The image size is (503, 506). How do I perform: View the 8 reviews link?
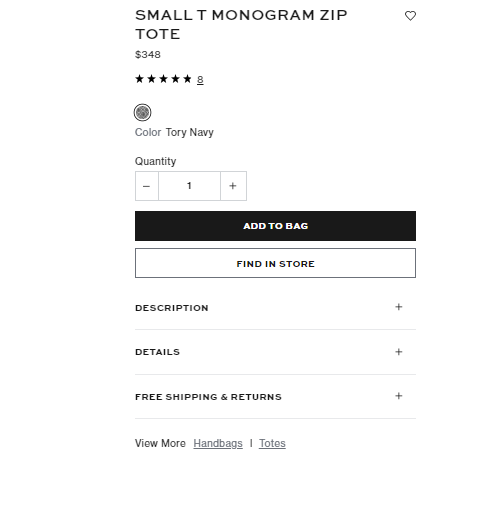tap(200, 80)
